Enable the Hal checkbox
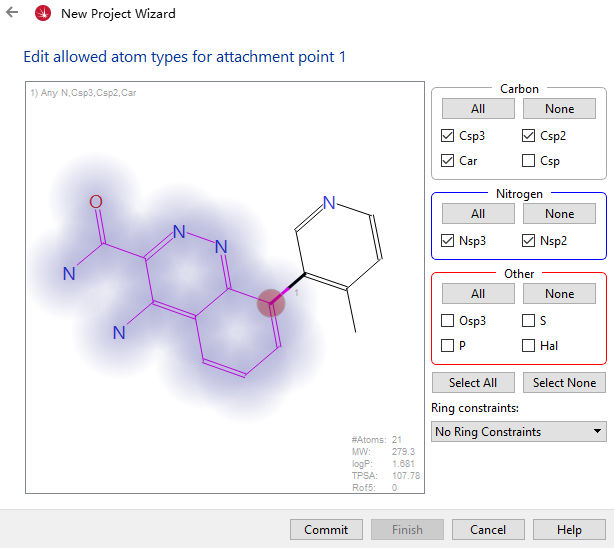The height and width of the screenshot is (548, 614). click(528, 345)
